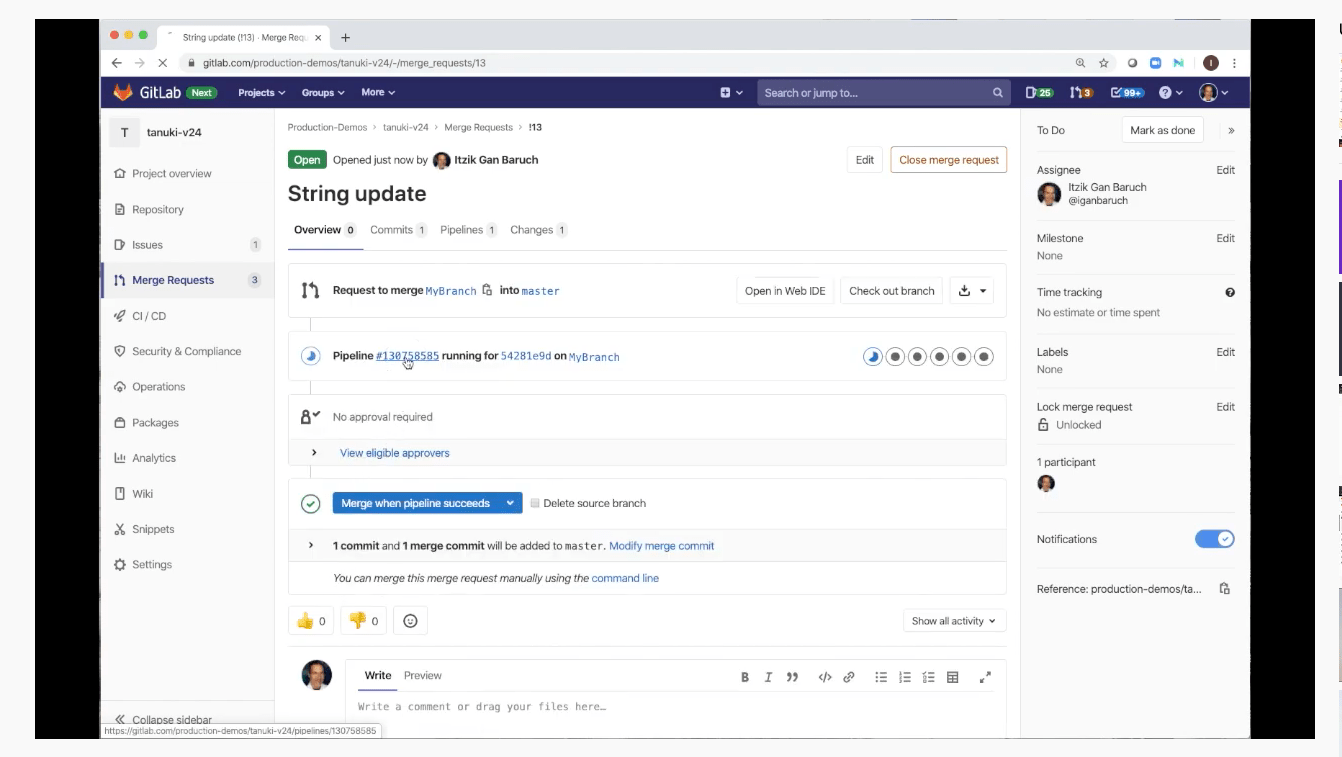Click the GitLab fox logo
This screenshot has width=1342, height=757.
tap(122, 93)
